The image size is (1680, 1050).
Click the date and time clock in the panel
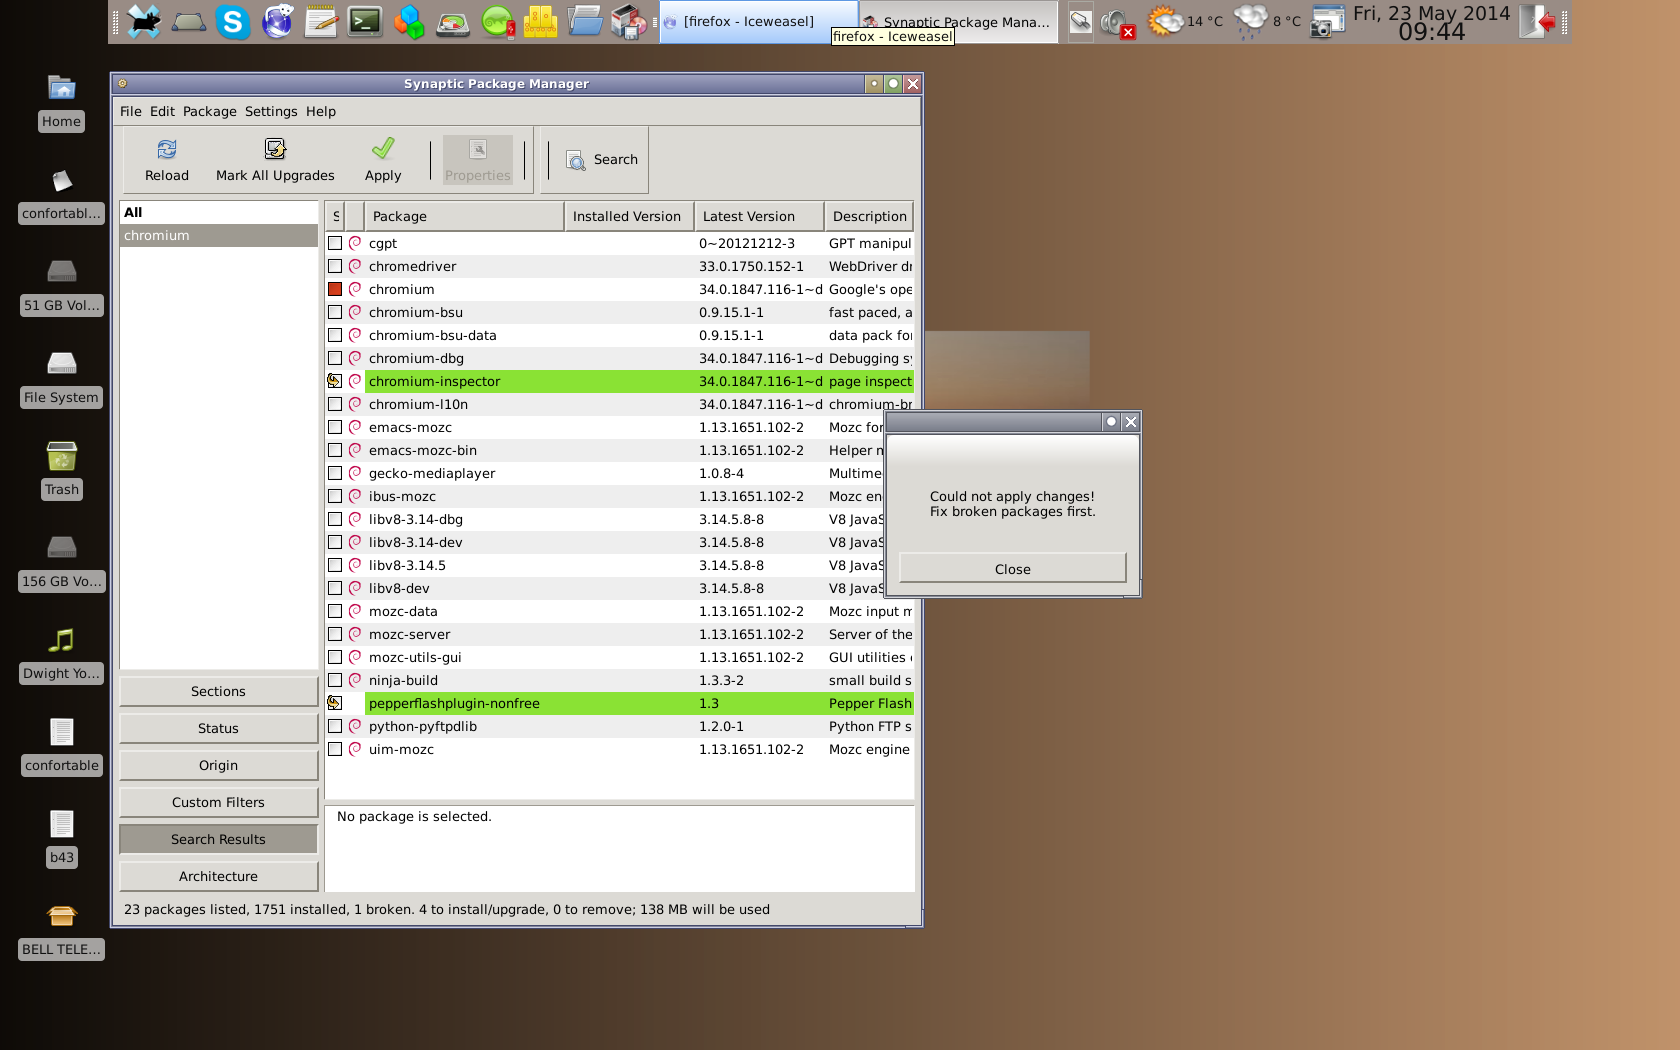(1431, 22)
